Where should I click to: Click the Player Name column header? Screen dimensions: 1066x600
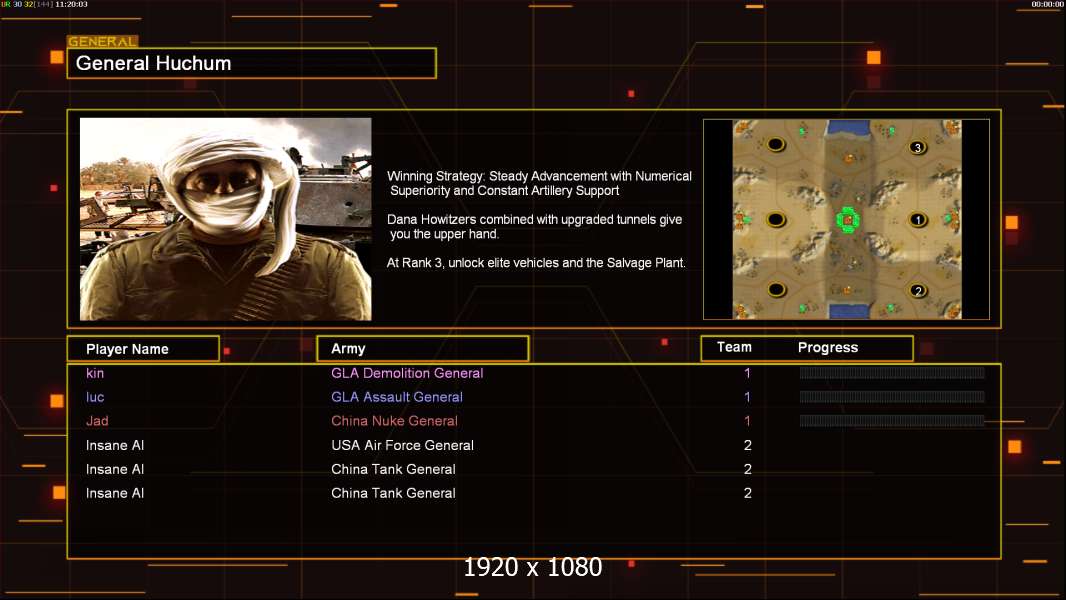coord(143,349)
